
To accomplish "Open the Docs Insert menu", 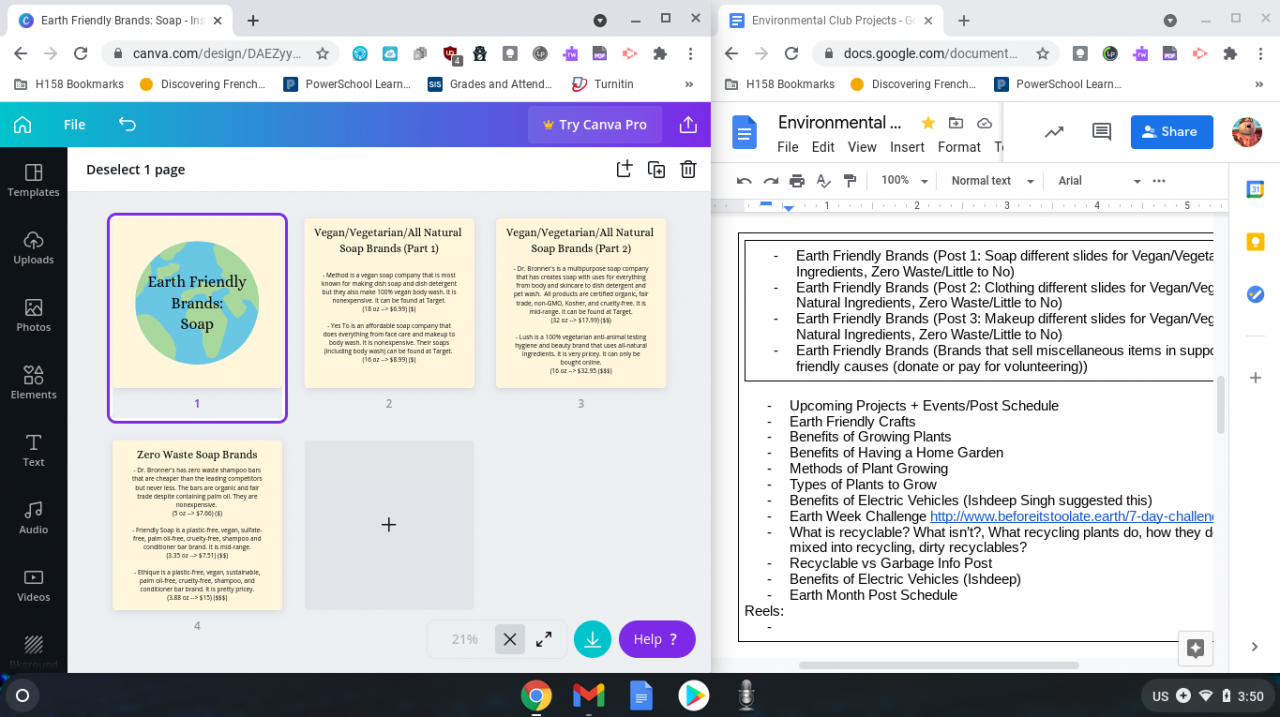I will 907,147.
